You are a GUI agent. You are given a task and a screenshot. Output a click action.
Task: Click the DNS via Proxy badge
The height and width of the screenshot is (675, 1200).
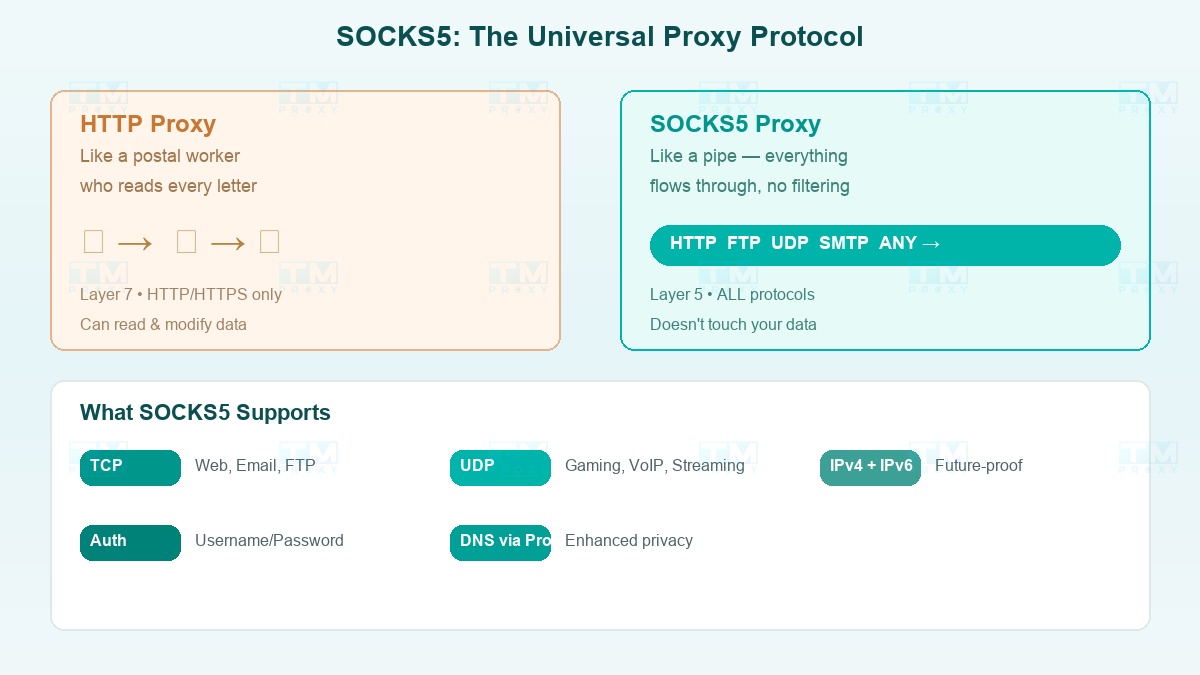500,542
